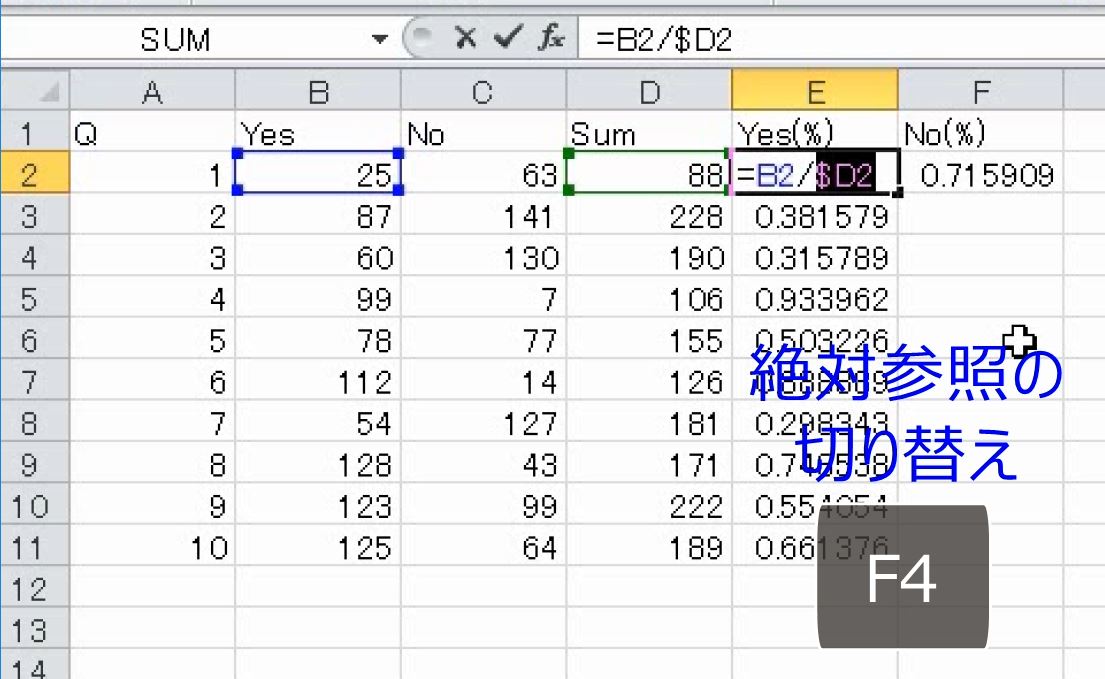Click the cancel (X) formula entry icon
Screen dimensions: 1105x679
pyautogui.click(x=465, y=37)
